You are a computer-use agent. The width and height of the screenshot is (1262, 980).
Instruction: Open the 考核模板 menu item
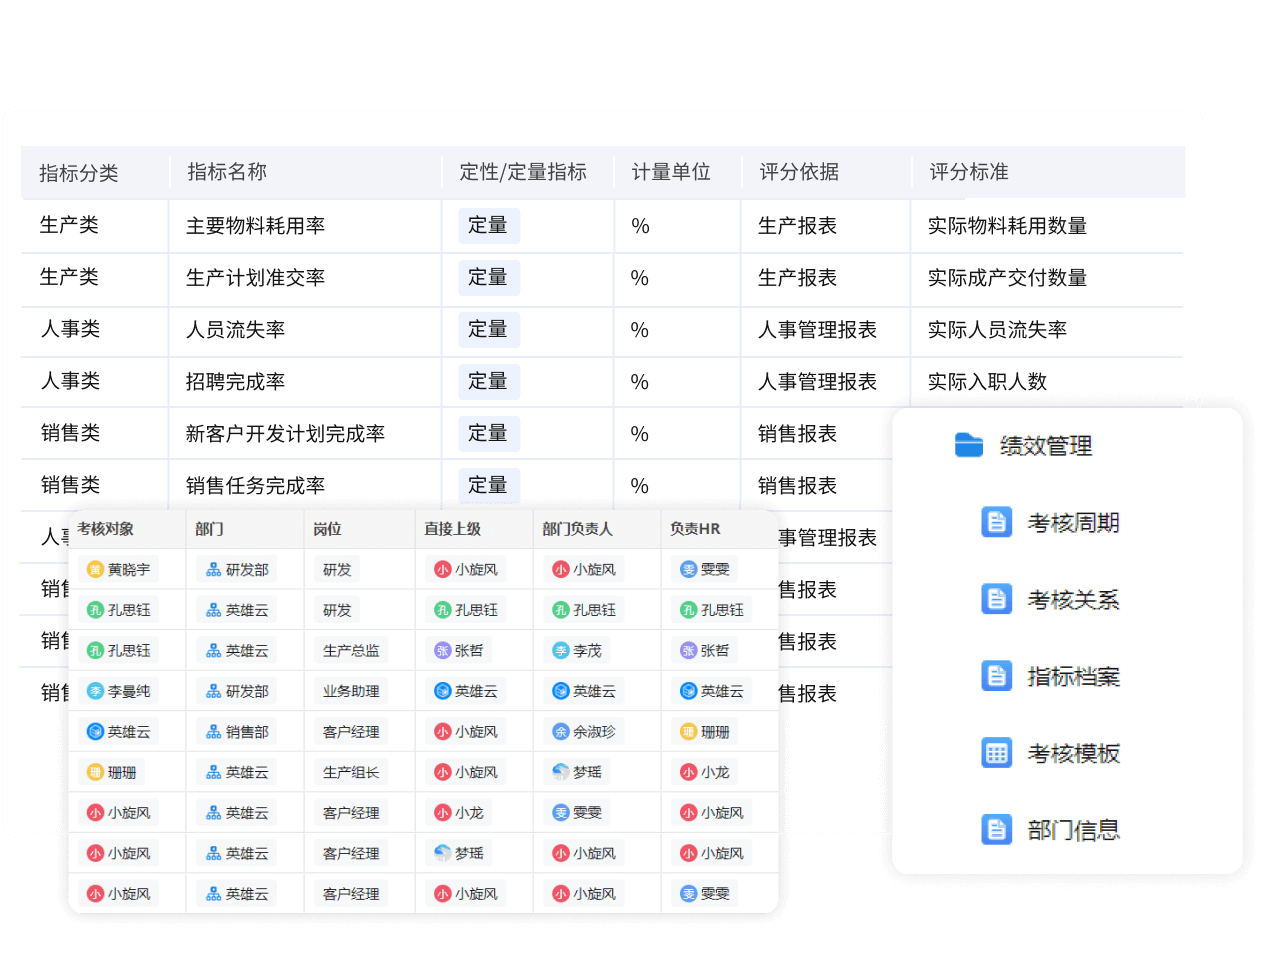1073,753
